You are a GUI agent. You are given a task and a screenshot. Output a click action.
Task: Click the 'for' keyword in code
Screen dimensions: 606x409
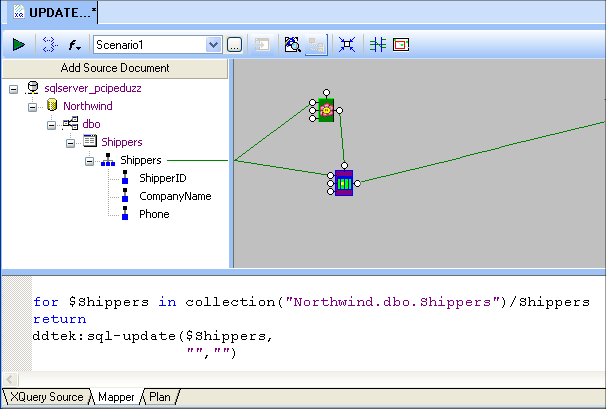[x=46, y=302]
